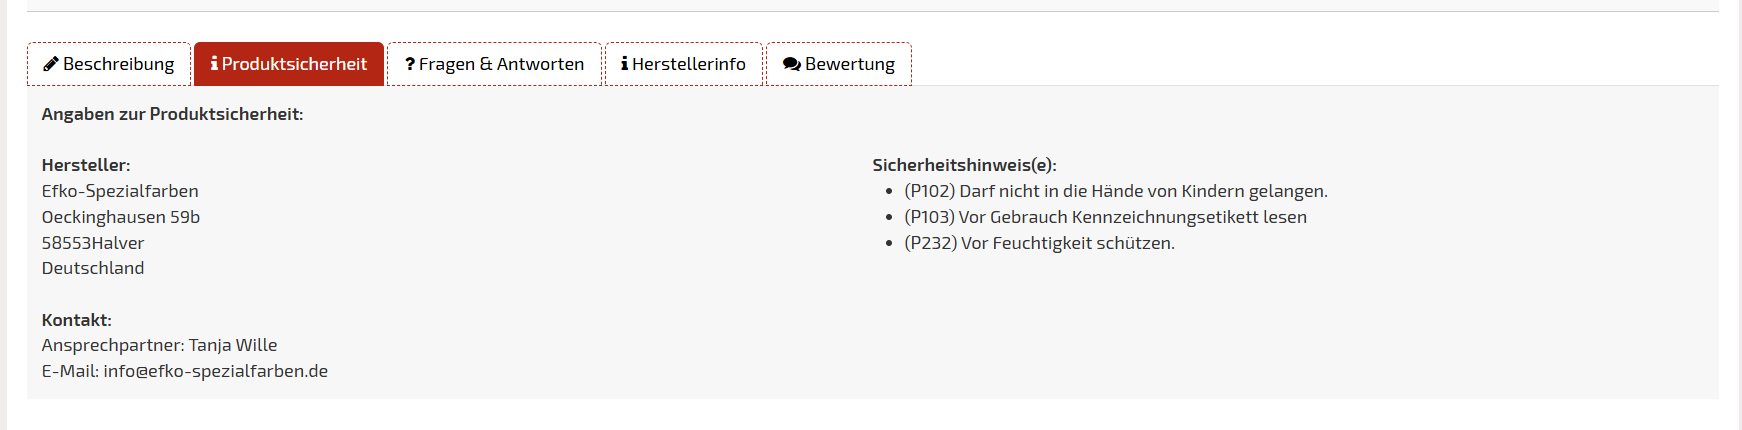Show the Herstellerinfo tab
Screen dimensions: 1742x430
pyautogui.click(x=688, y=64)
